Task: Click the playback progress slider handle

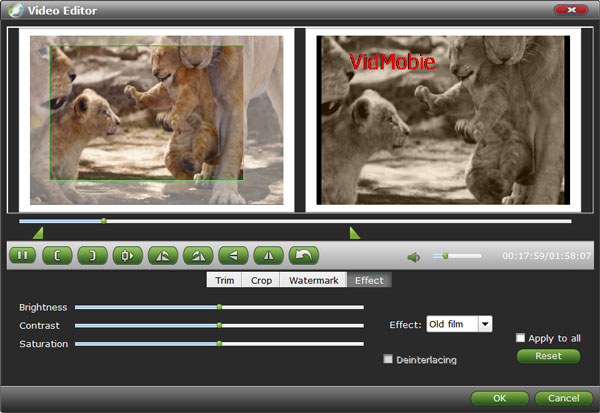Action: [104, 221]
